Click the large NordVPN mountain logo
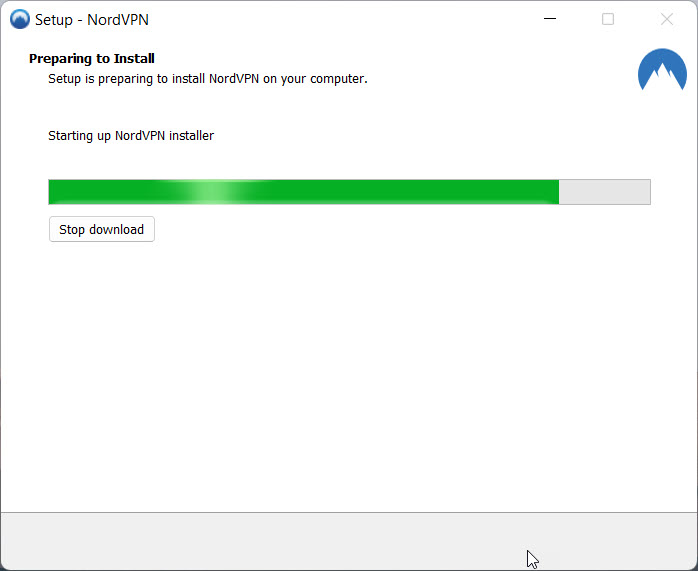 [x=662, y=69]
